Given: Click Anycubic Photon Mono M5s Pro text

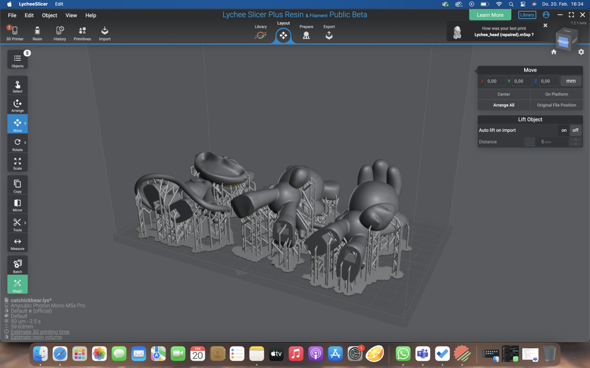Looking at the screenshot, I should 48,306.
